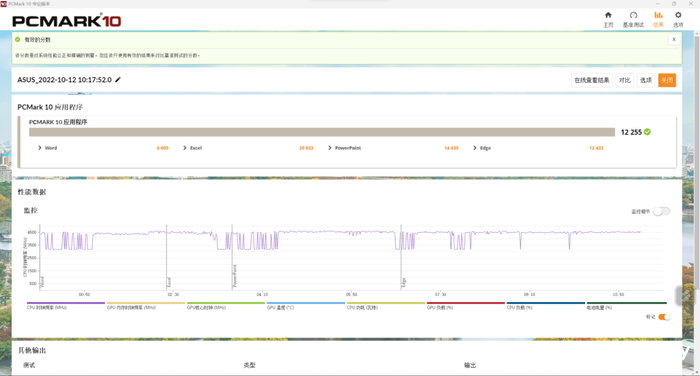The height and width of the screenshot is (376, 700).
Task: Open the Benchmarks gauge icon
Action: (x=633, y=15)
